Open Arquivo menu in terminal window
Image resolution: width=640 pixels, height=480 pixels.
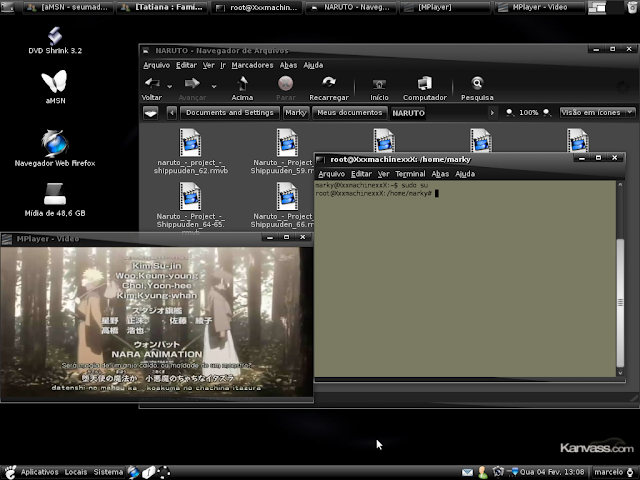331,174
